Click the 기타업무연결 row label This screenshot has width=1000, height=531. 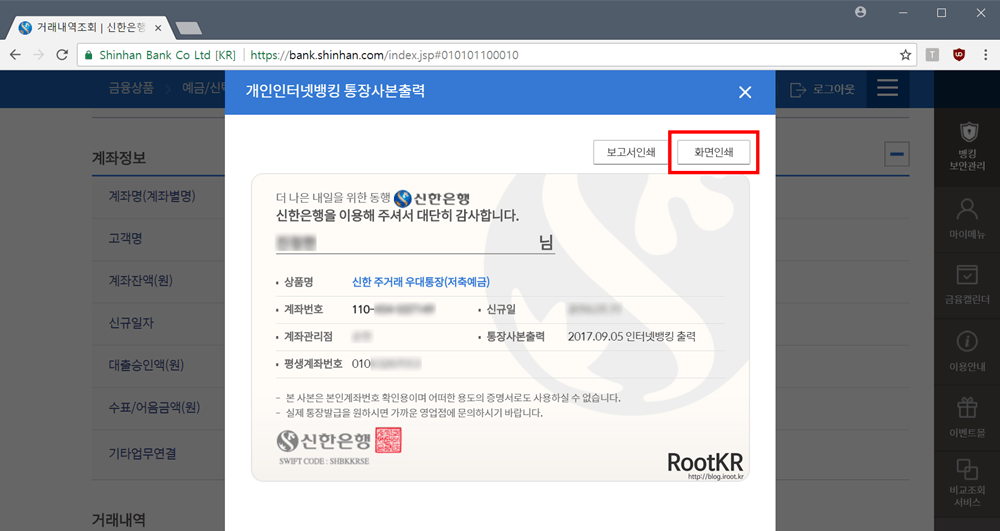tap(142, 454)
